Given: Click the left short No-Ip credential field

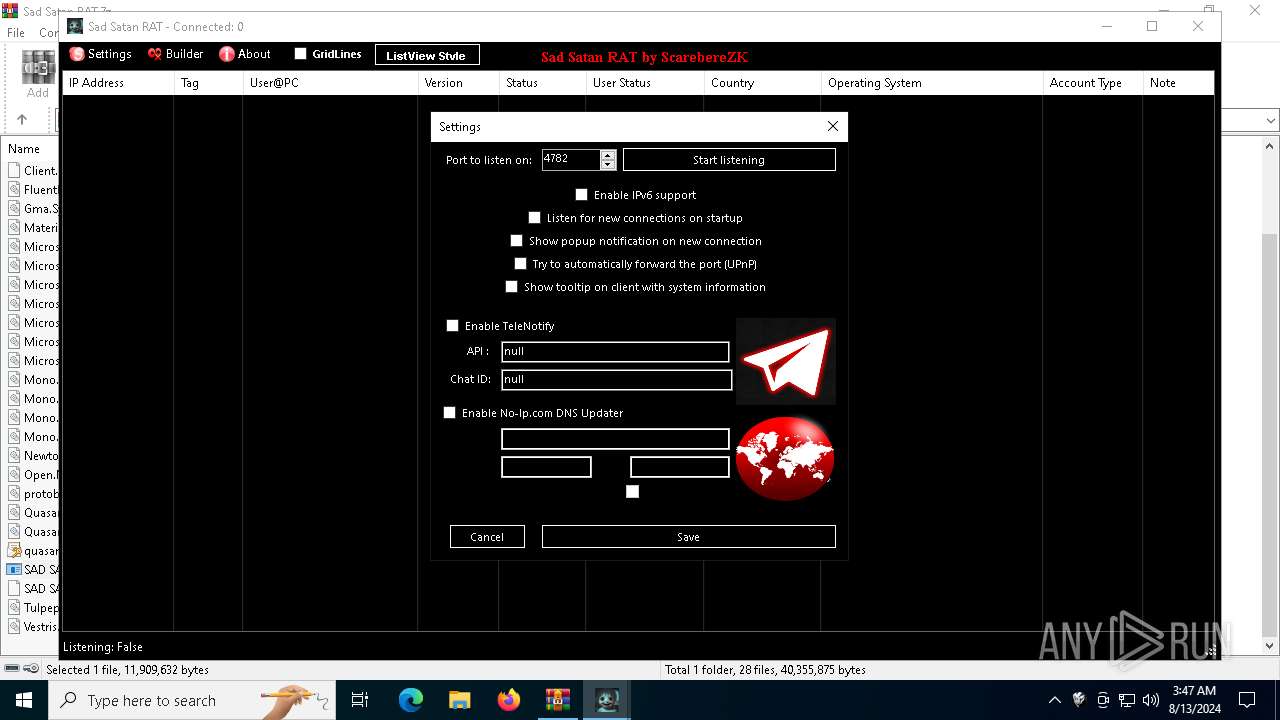Looking at the screenshot, I should (x=546, y=467).
